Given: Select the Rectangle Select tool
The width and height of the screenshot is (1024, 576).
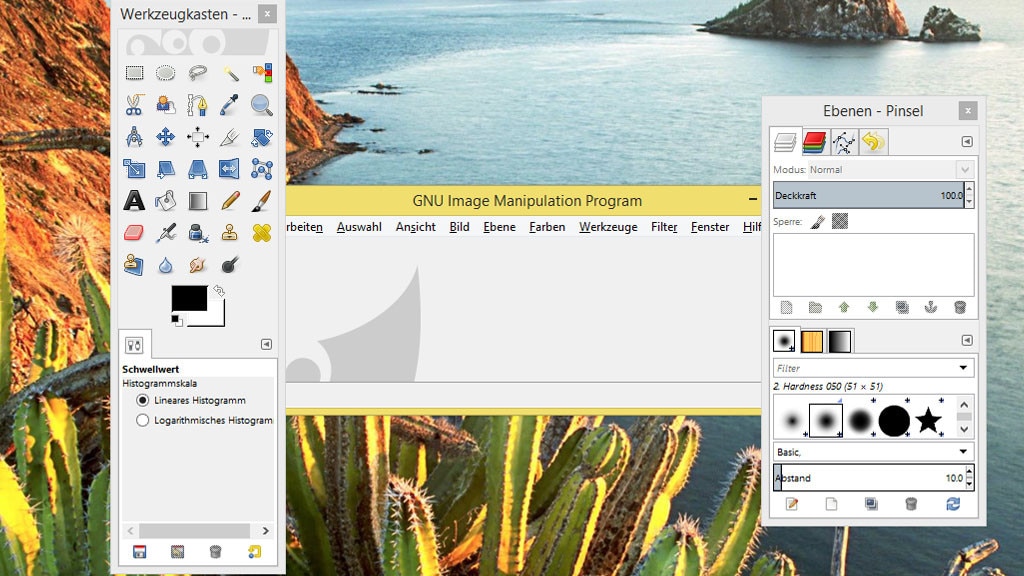Looking at the screenshot, I should click(x=134, y=72).
